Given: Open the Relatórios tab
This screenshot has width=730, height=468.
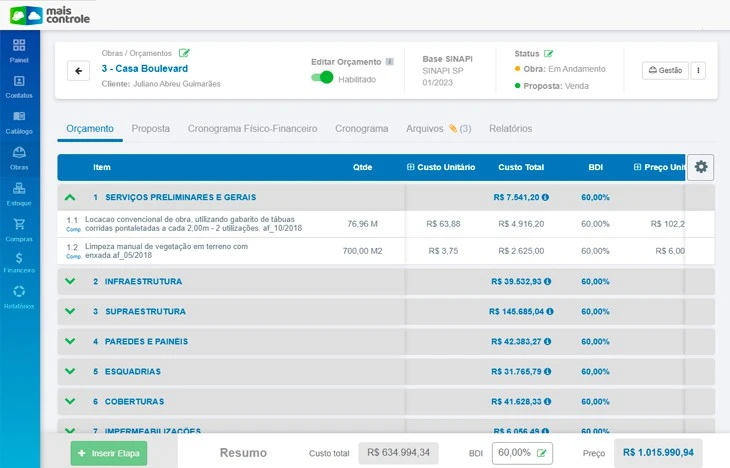Looking at the screenshot, I should tap(510, 129).
